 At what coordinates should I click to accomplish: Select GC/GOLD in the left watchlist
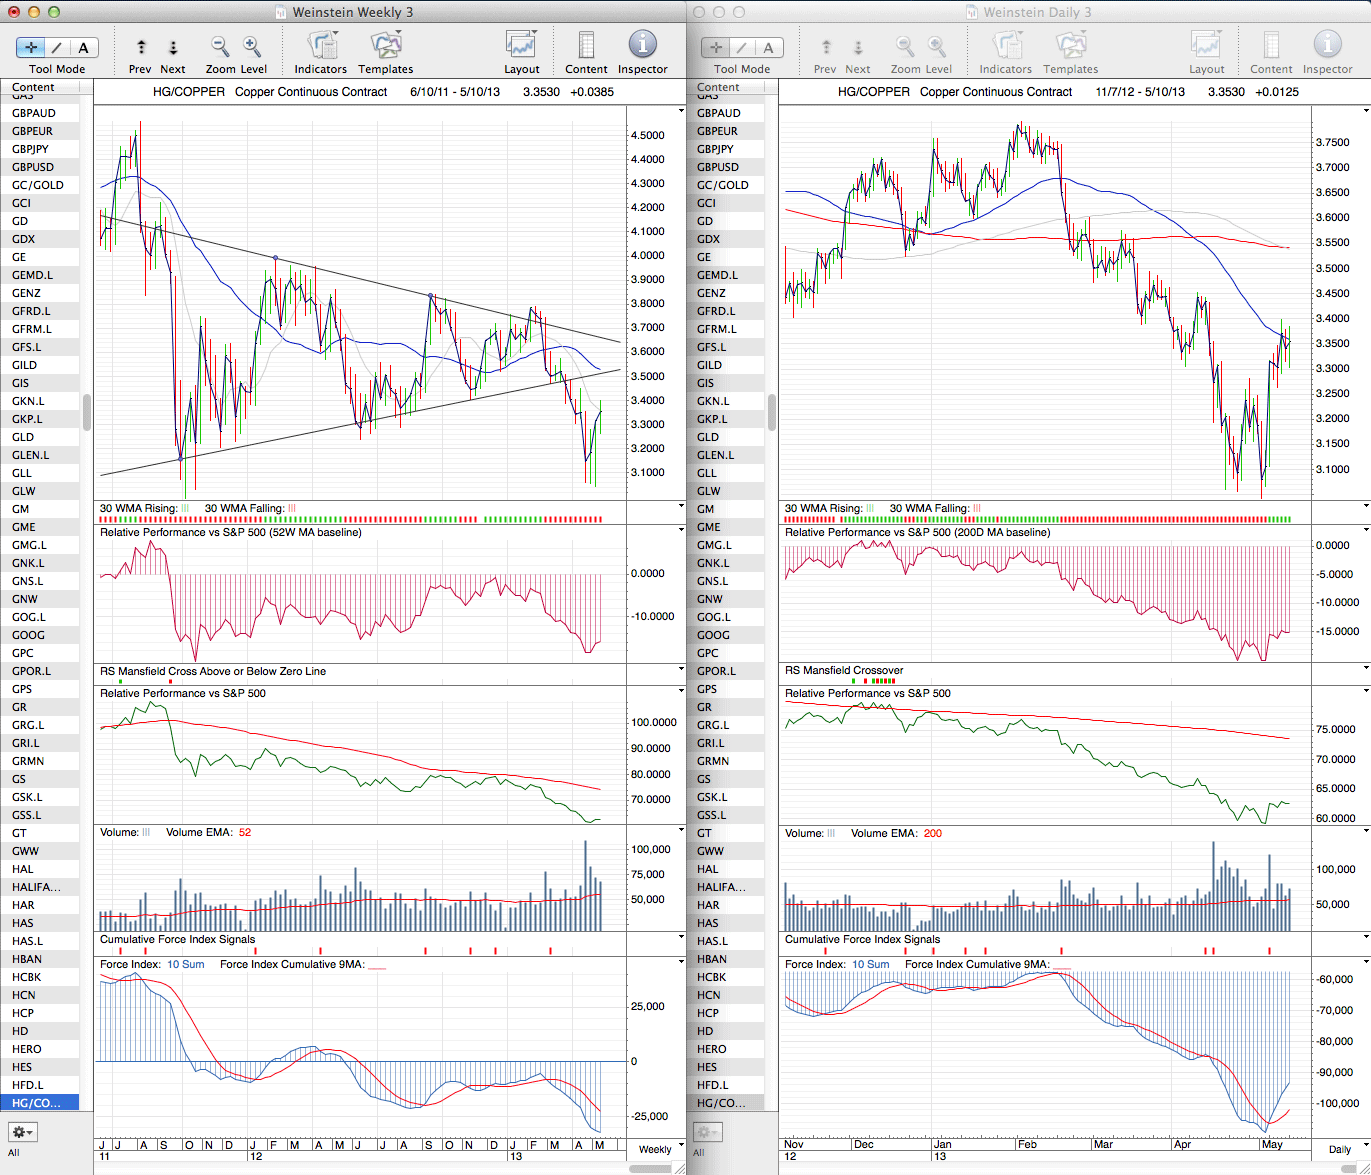click(x=38, y=185)
